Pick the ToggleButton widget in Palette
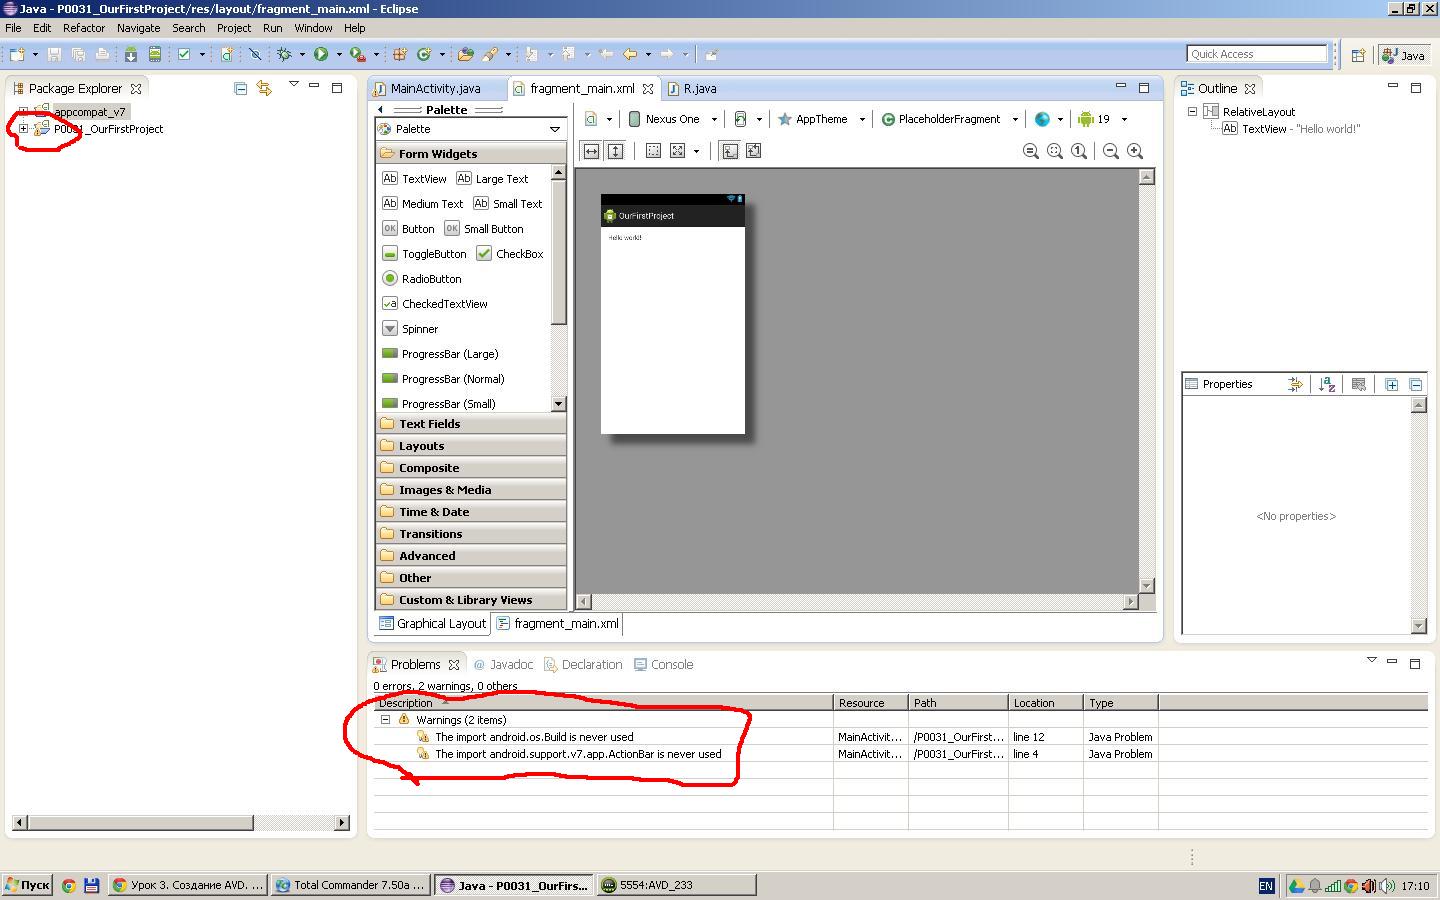The height and width of the screenshot is (900, 1440). pyautogui.click(x=424, y=254)
